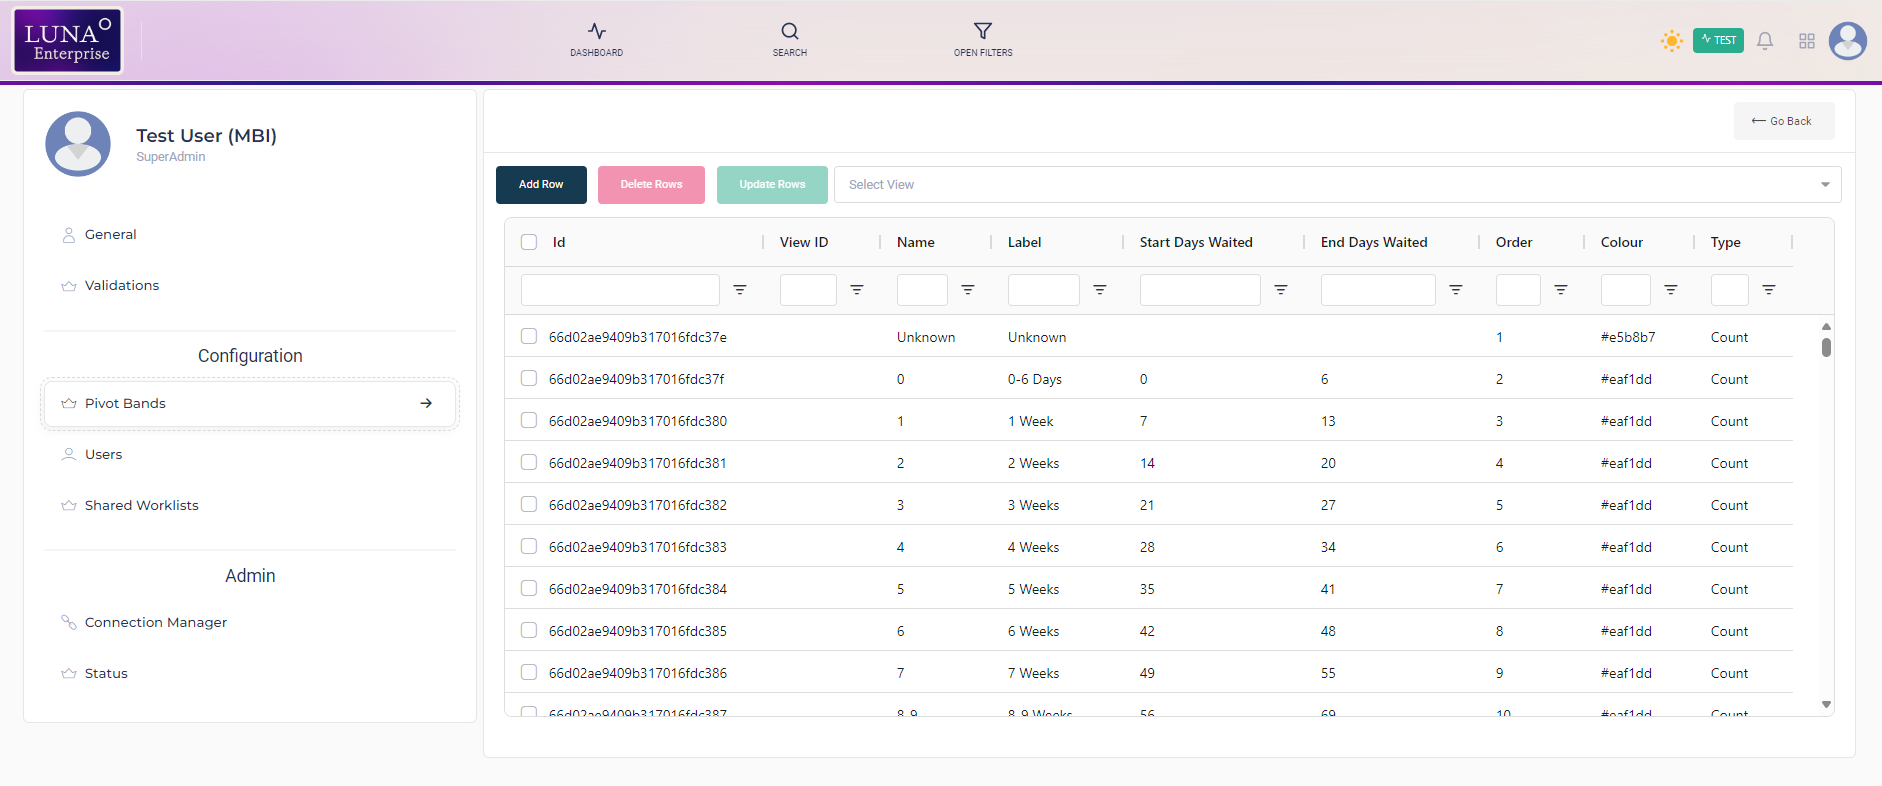1882x786 pixels.
Task: Open the Dashboard icon in top navigation
Action: click(x=596, y=32)
